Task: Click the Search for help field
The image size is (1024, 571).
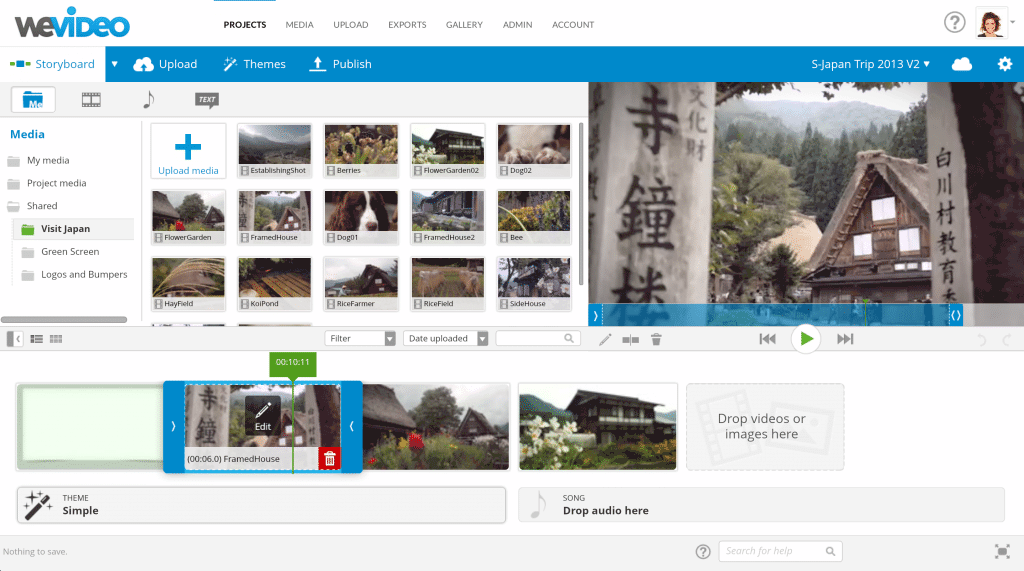Action: 780,551
